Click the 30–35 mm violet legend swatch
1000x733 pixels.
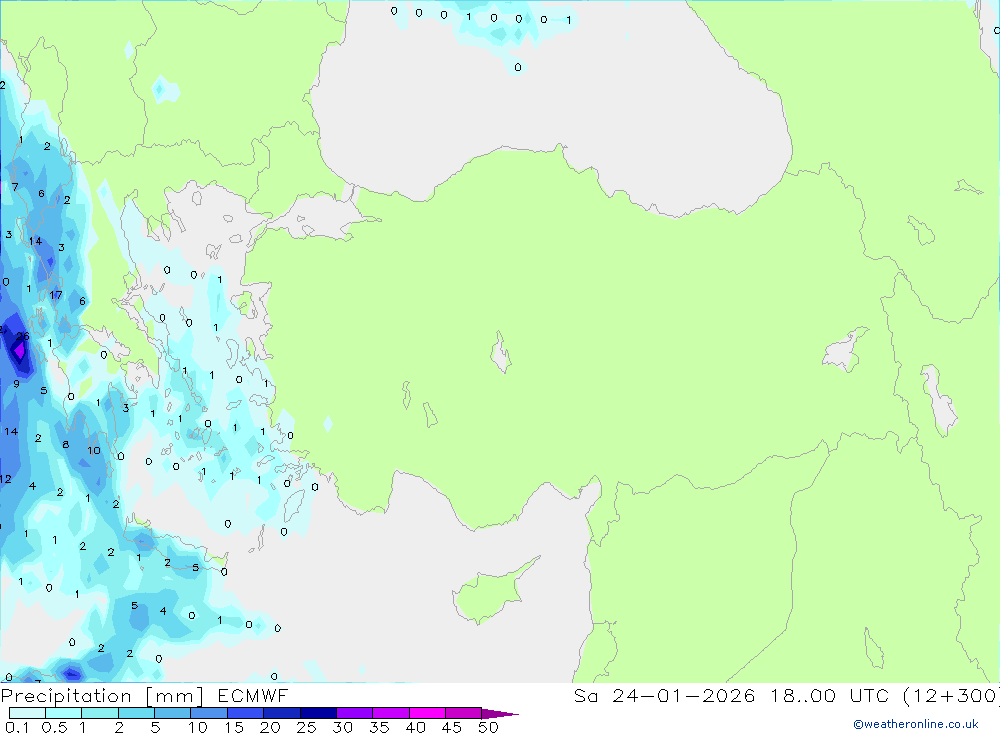tap(355, 713)
